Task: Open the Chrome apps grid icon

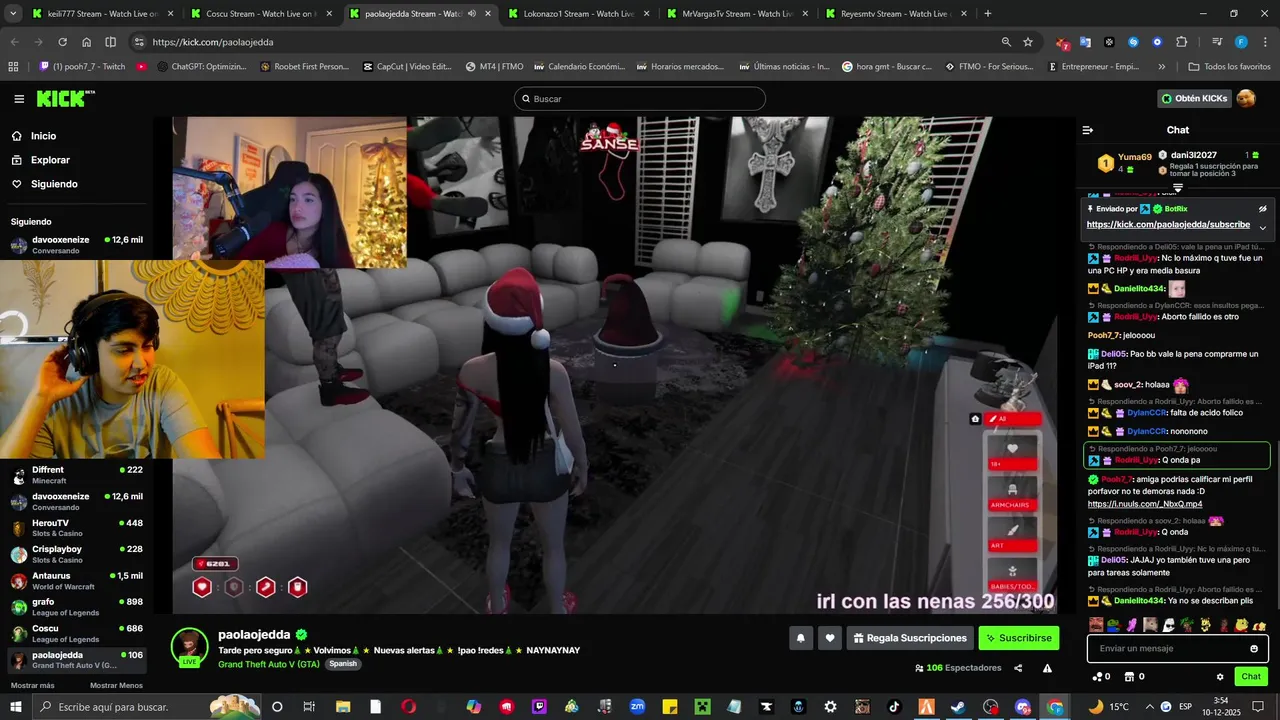Action: click(x=13, y=67)
